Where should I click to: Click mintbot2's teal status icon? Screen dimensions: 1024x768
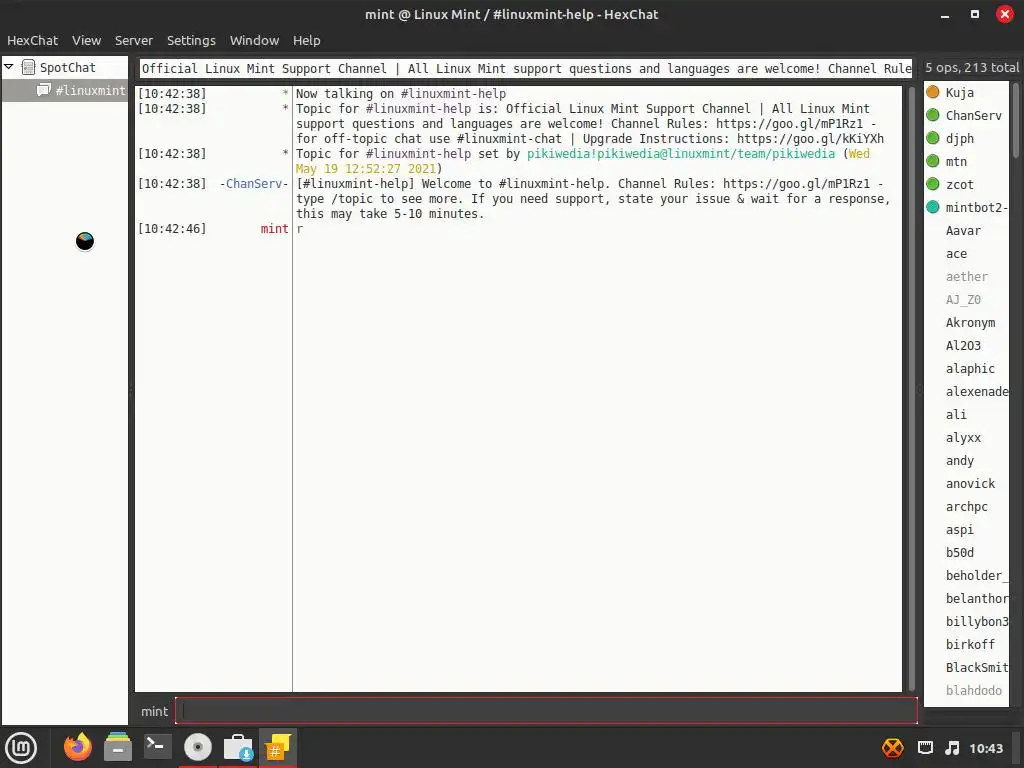point(933,207)
